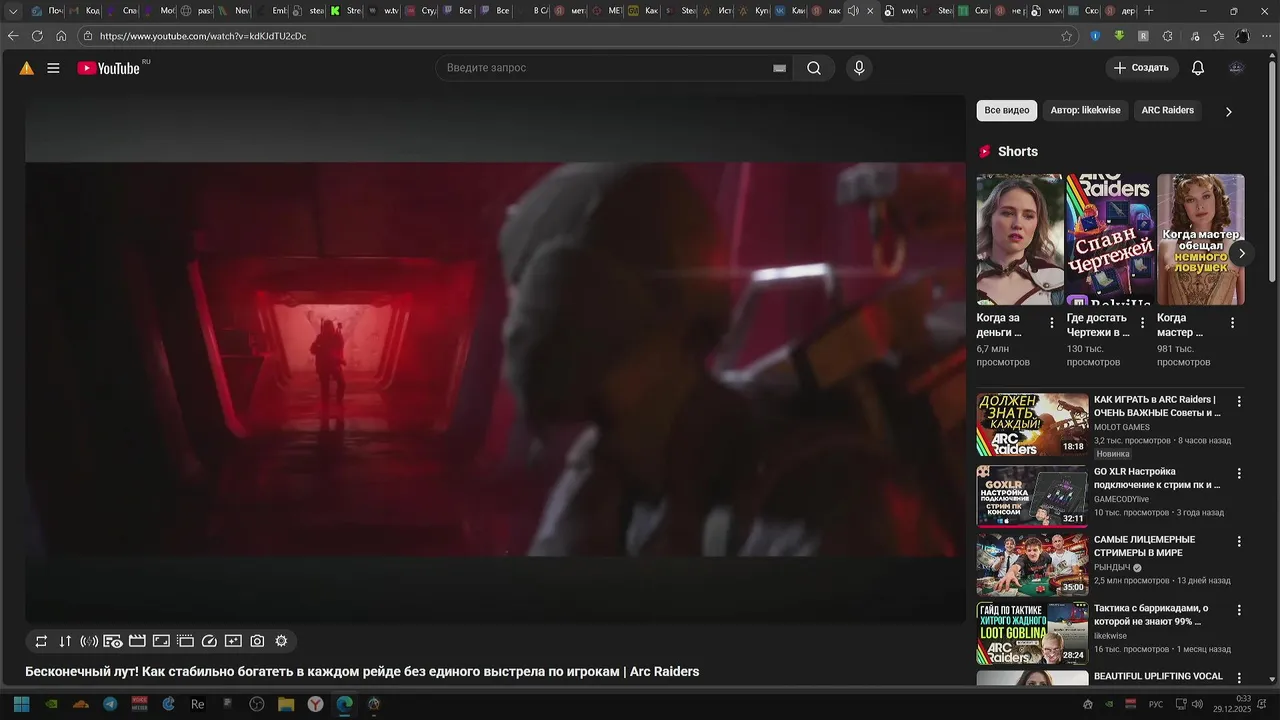
Task: Open menu for 'КАК ИГРАТЬ в ARC Raiders'
Action: tap(1239, 402)
